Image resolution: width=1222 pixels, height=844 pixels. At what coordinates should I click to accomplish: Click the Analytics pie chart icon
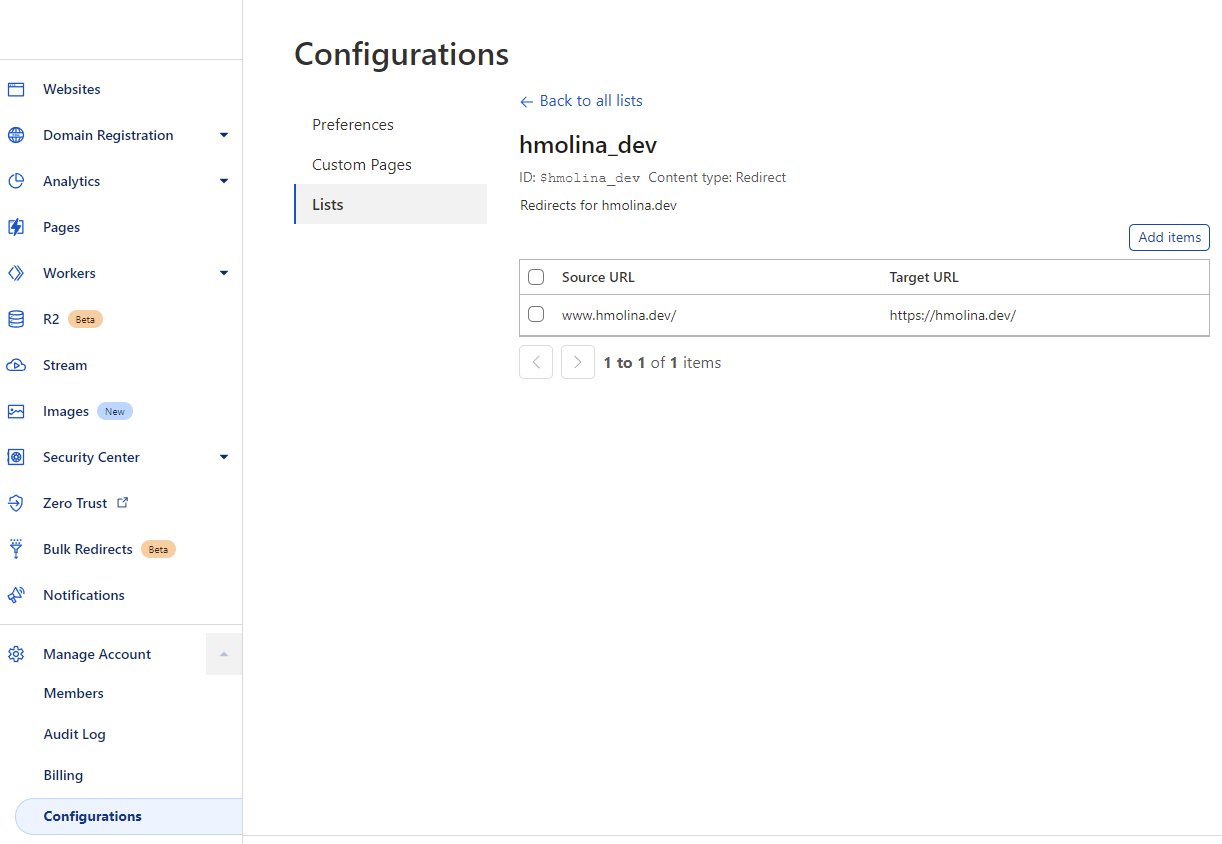[x=16, y=181]
